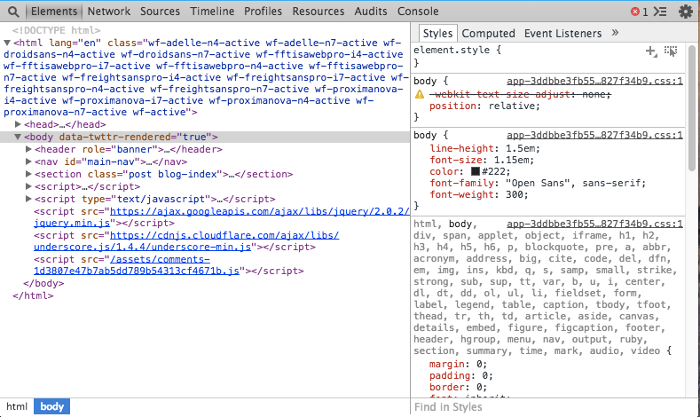Switch to the Network tab

point(109,11)
